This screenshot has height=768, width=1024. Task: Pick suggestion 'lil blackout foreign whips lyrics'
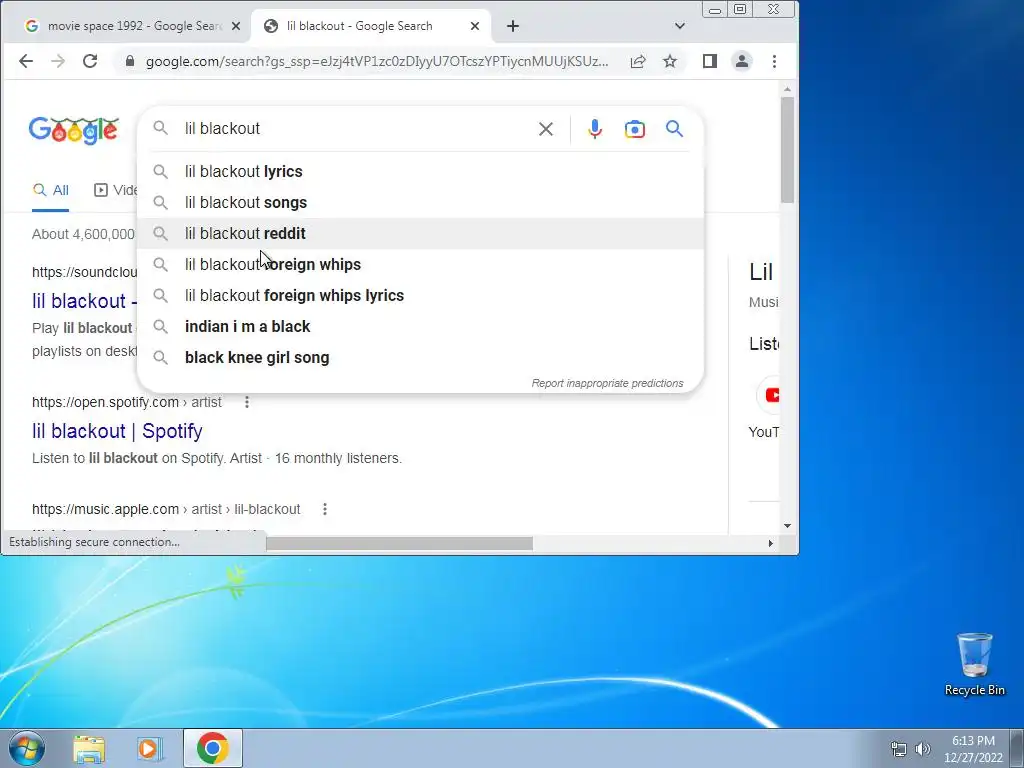click(421, 296)
